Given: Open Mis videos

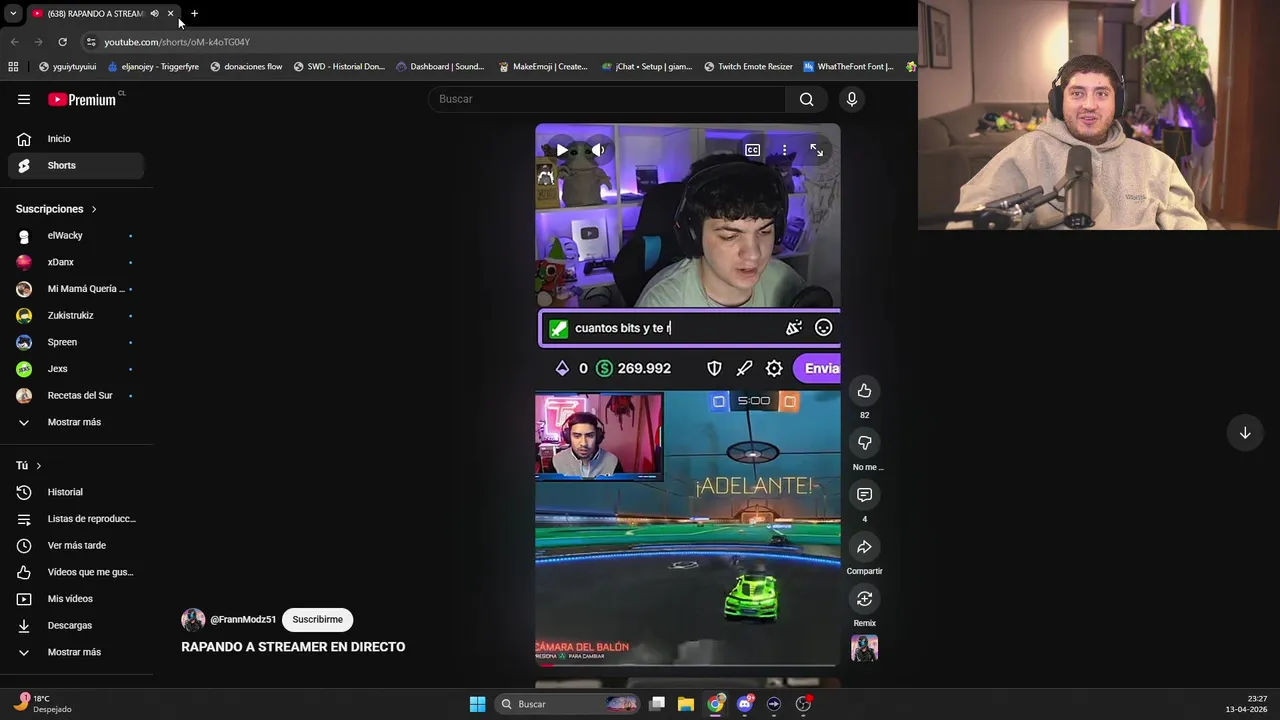Looking at the screenshot, I should pyautogui.click(x=76, y=599).
